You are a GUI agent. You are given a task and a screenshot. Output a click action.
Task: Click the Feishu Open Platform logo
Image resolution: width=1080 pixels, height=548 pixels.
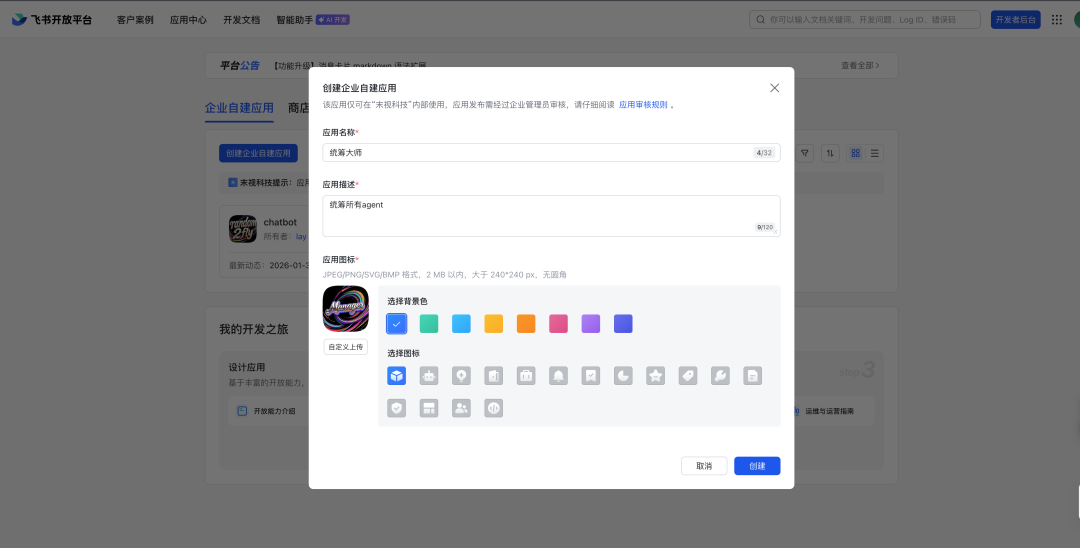click(52, 20)
